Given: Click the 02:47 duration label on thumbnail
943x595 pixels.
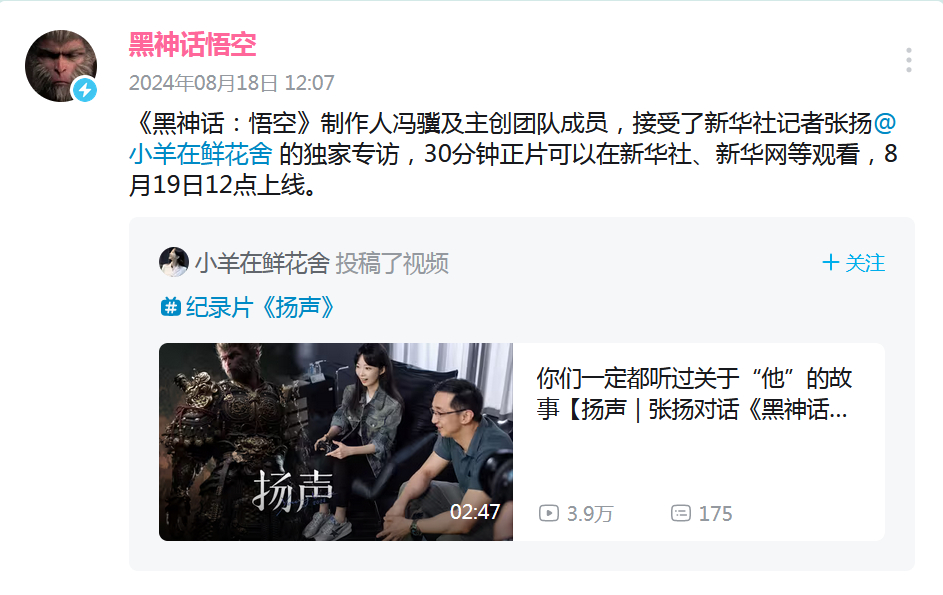Looking at the screenshot, I should pyautogui.click(x=475, y=512).
